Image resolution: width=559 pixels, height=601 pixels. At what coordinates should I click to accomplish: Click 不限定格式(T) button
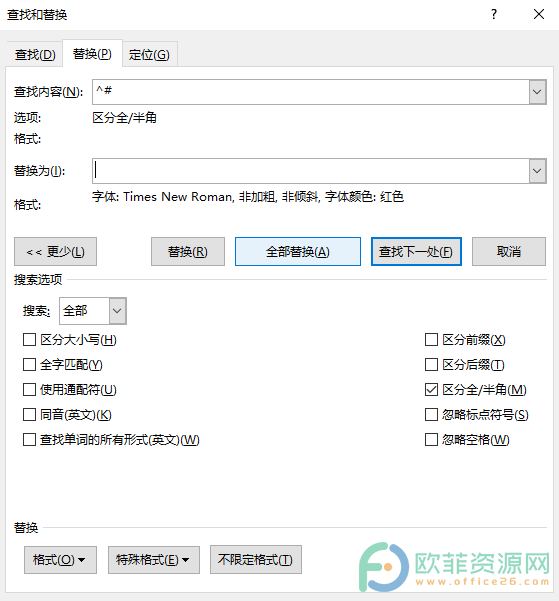pyautogui.click(x=256, y=560)
